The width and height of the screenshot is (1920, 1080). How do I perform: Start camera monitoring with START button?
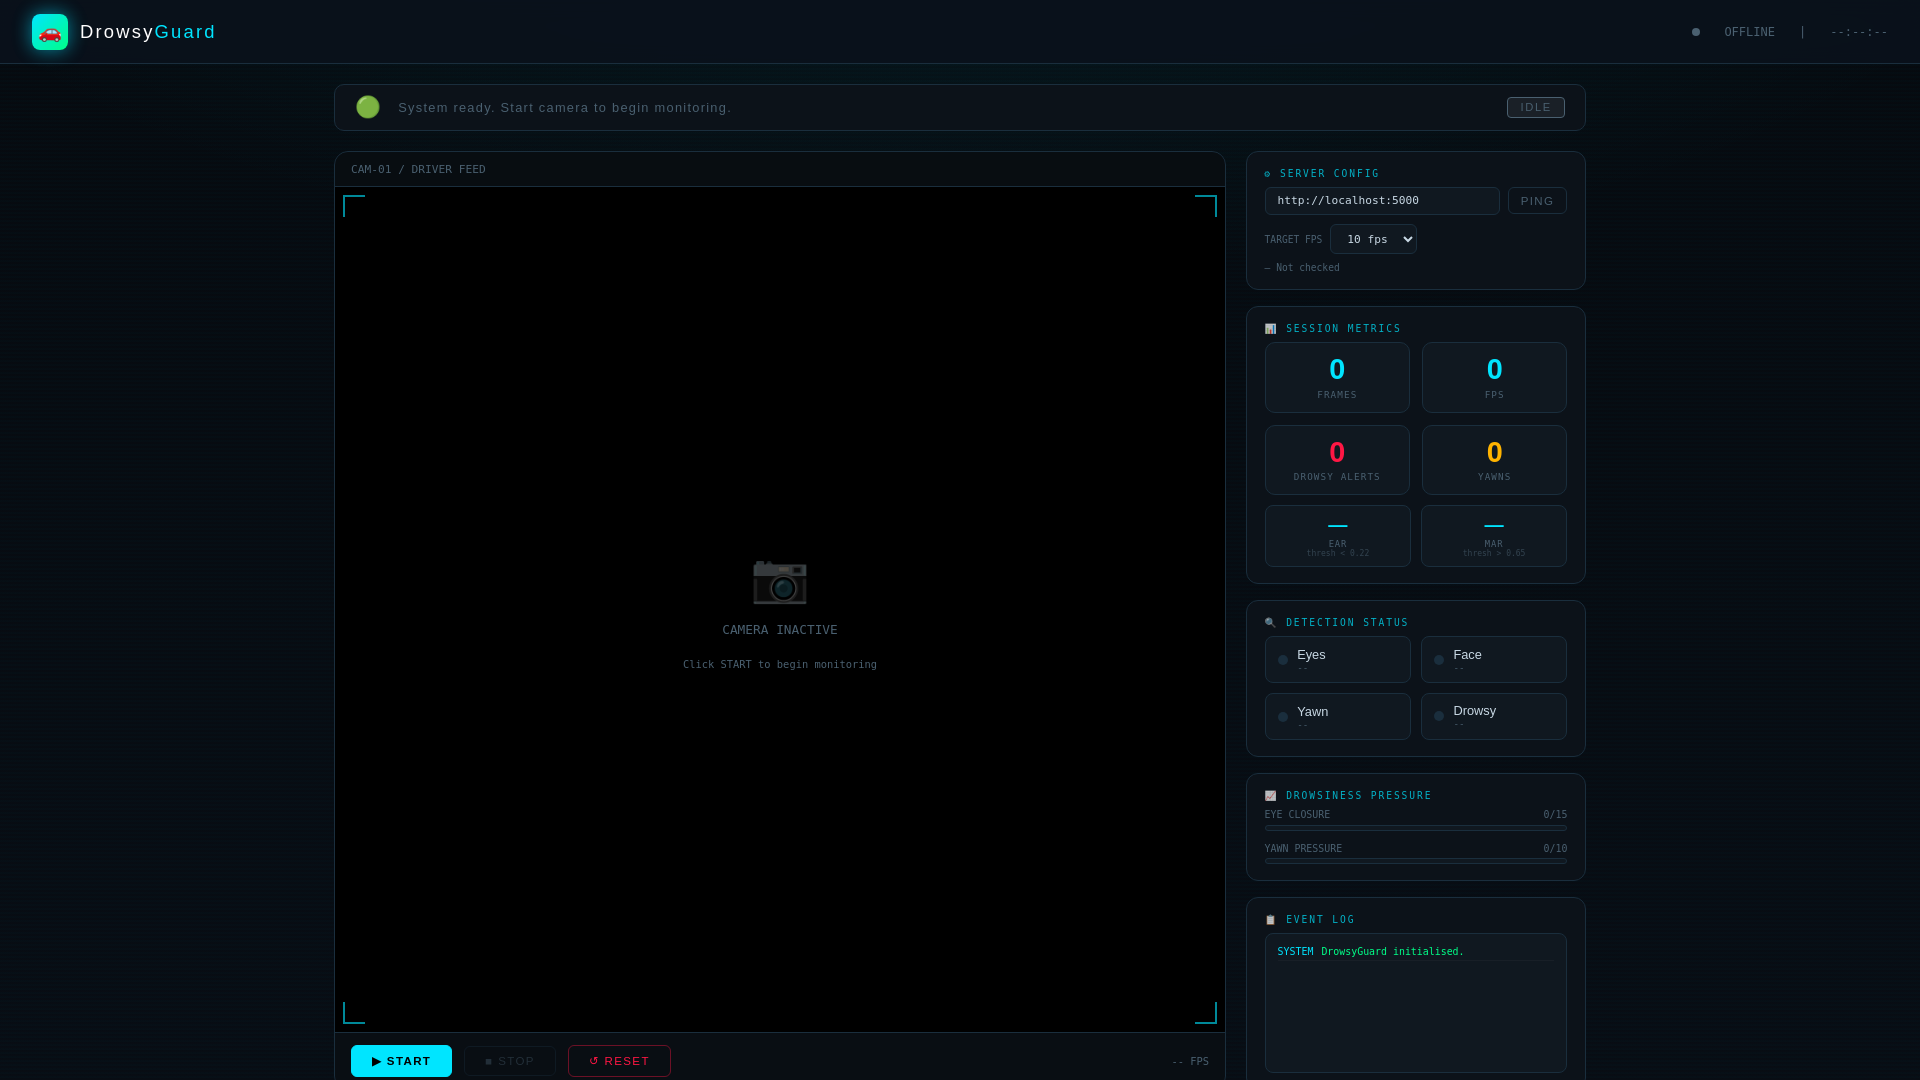point(401,1061)
